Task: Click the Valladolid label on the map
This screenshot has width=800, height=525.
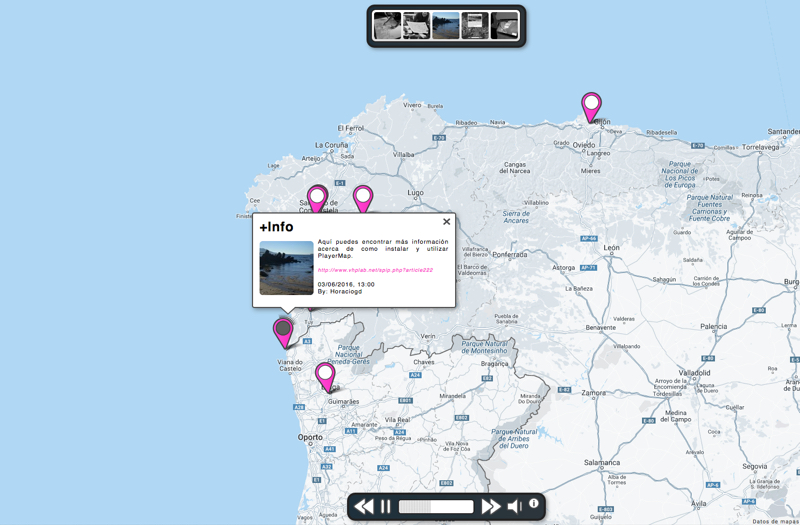Action: (694, 372)
